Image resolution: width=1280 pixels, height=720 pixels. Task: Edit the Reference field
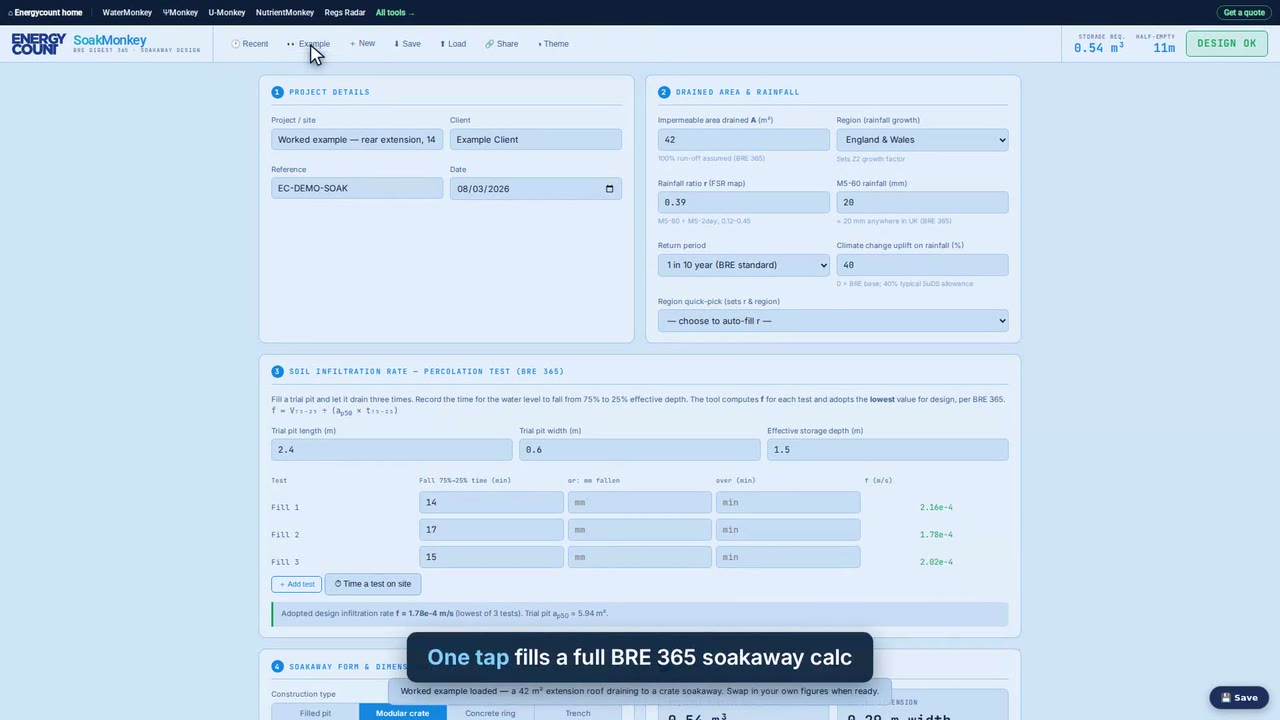tap(357, 189)
